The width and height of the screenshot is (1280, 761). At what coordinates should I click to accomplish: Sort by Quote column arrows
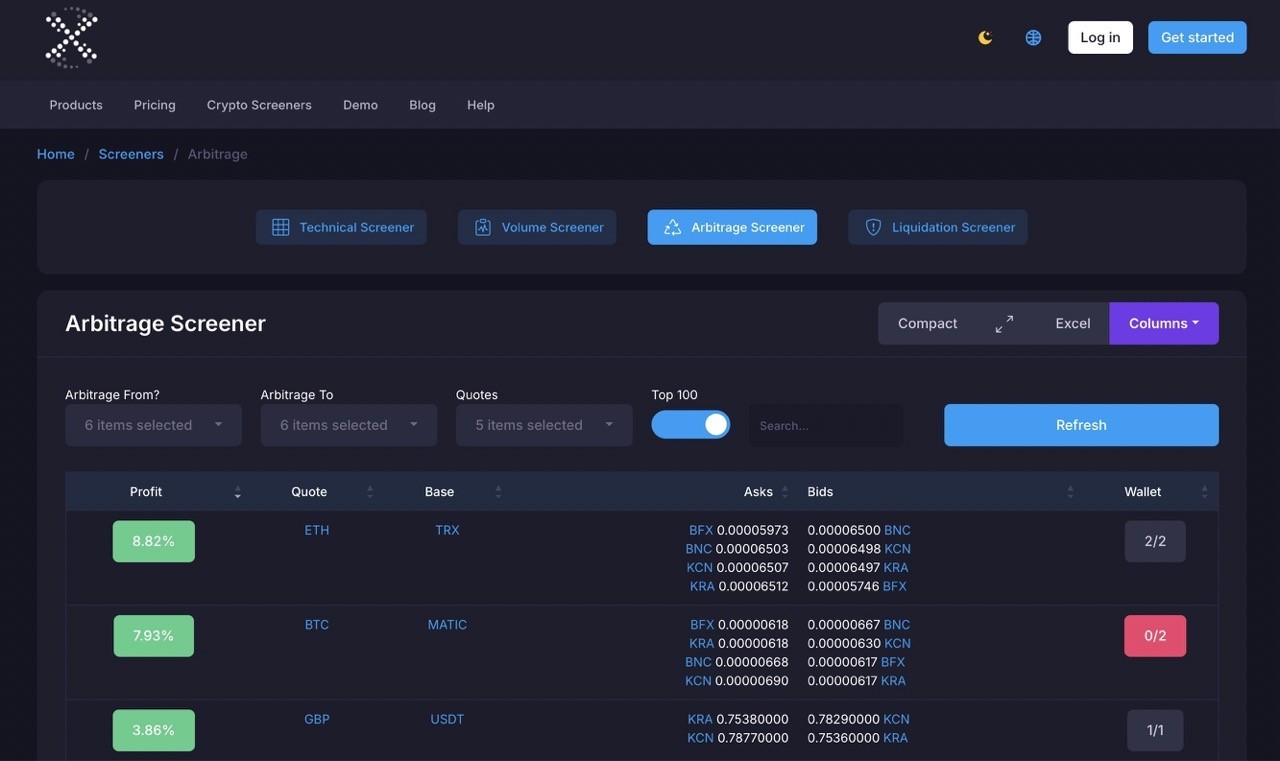click(370, 492)
